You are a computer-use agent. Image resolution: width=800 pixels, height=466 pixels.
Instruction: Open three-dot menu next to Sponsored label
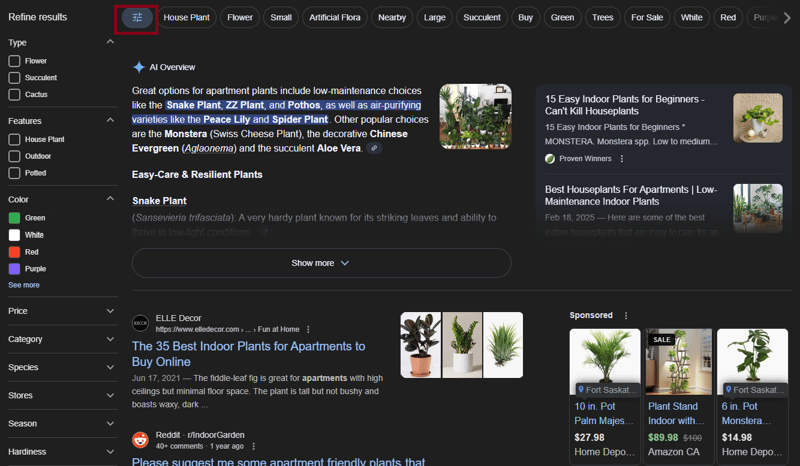coord(626,316)
